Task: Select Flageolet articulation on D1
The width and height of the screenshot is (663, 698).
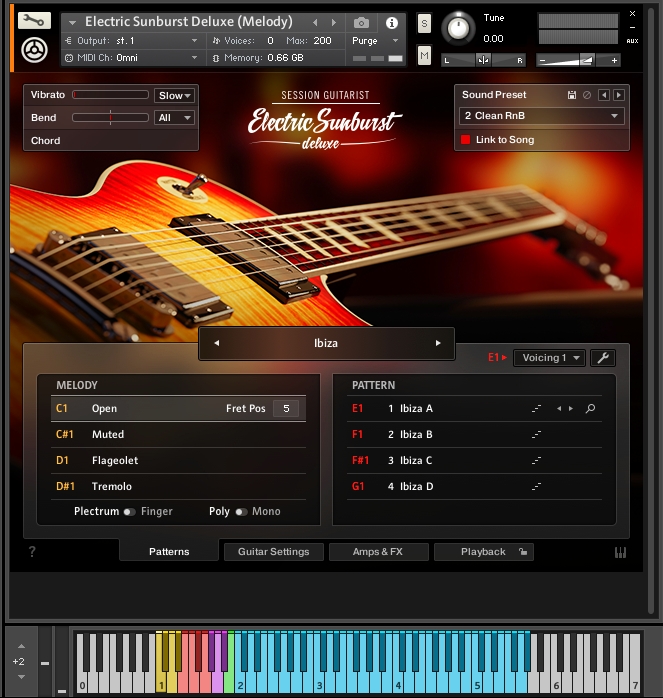Action: pyautogui.click(x=179, y=460)
